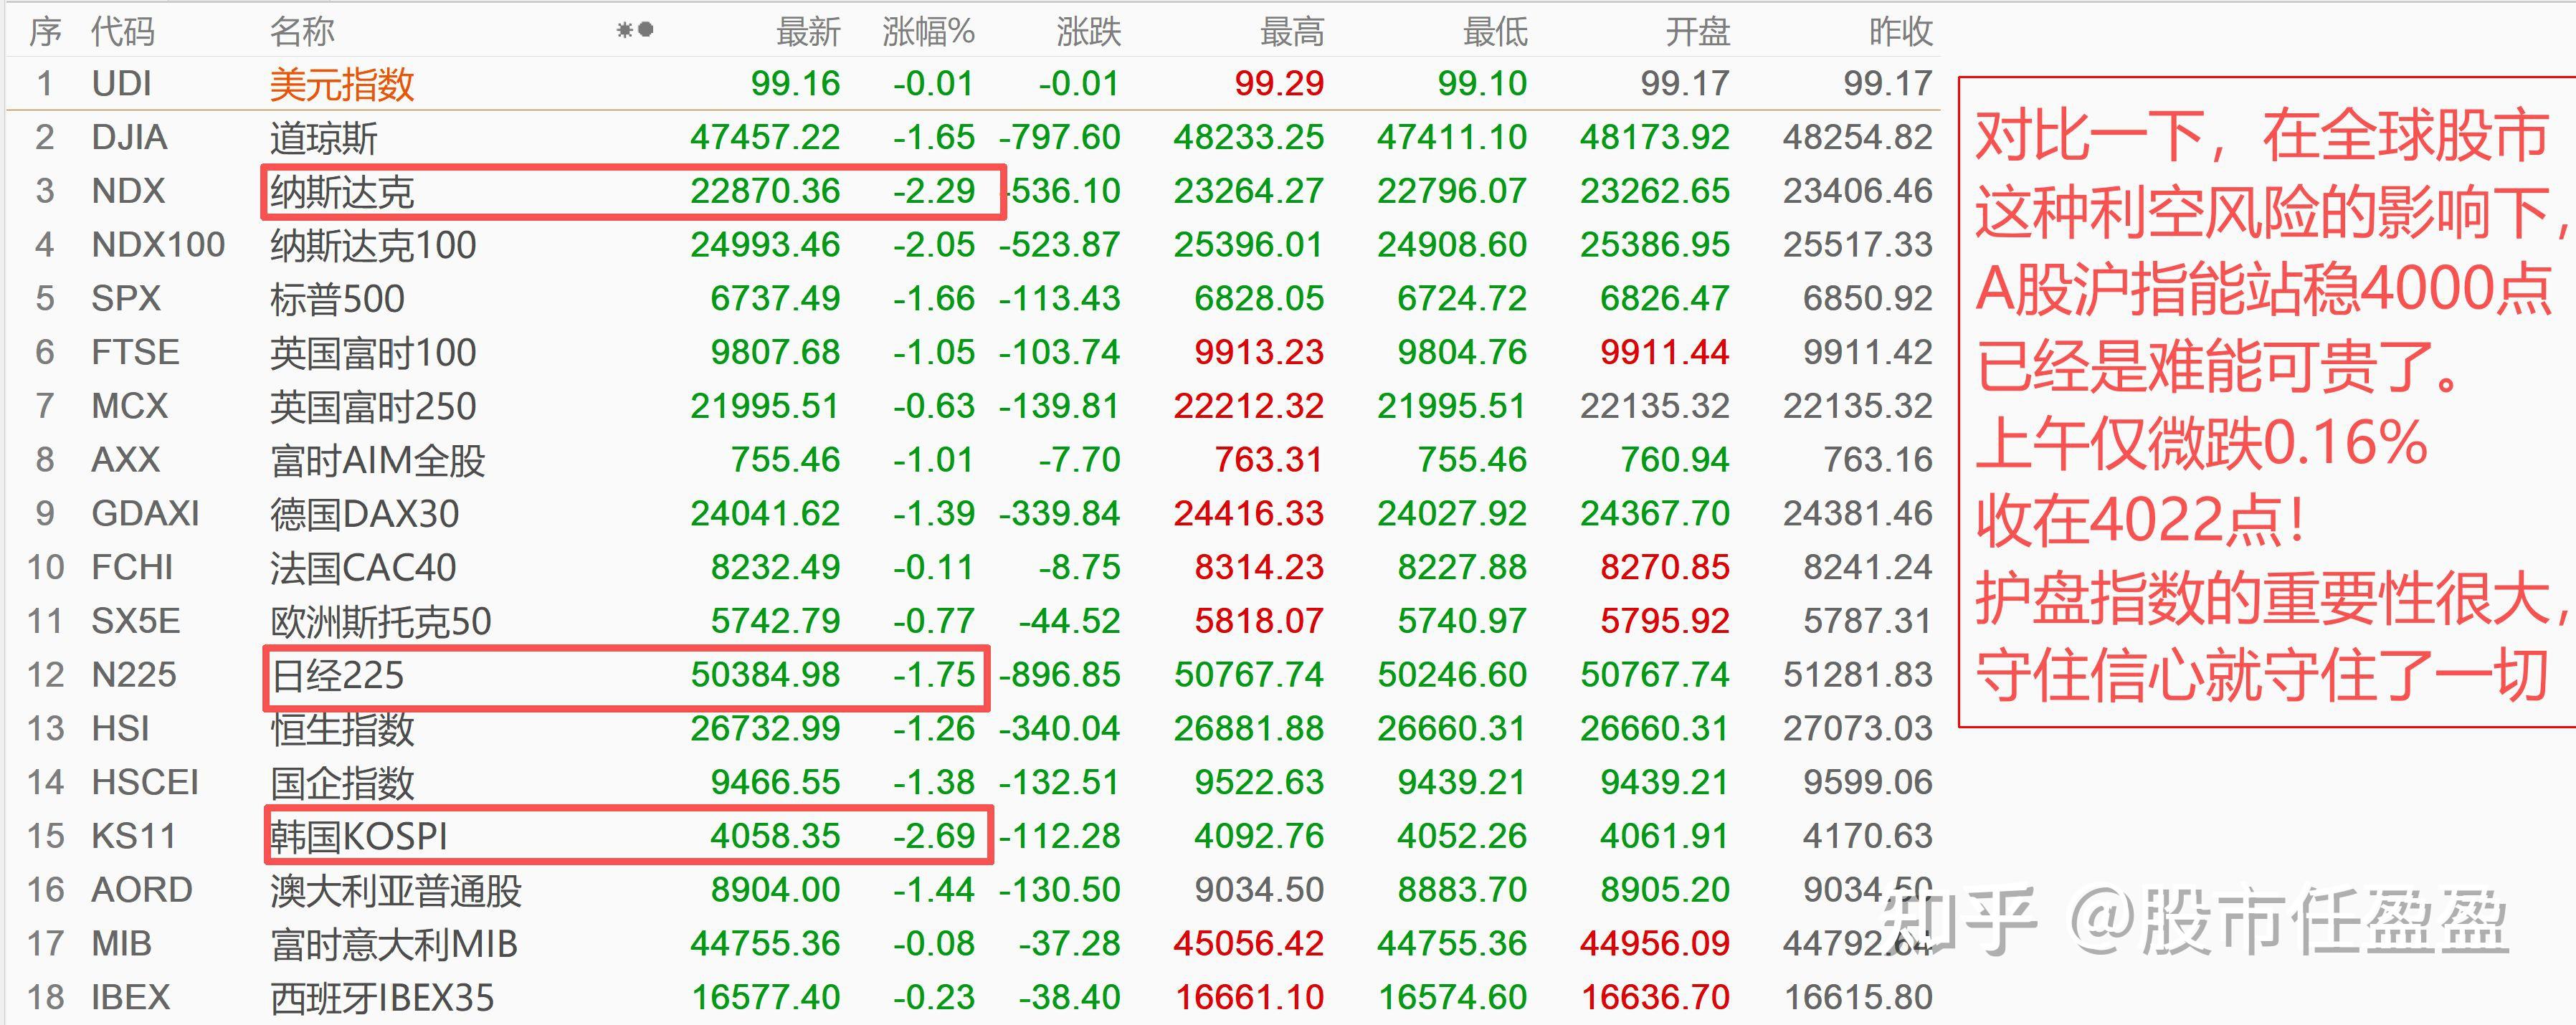Screen dimensions: 2576x1025
Task: Click the MCX ticker code
Action: tap(130, 407)
